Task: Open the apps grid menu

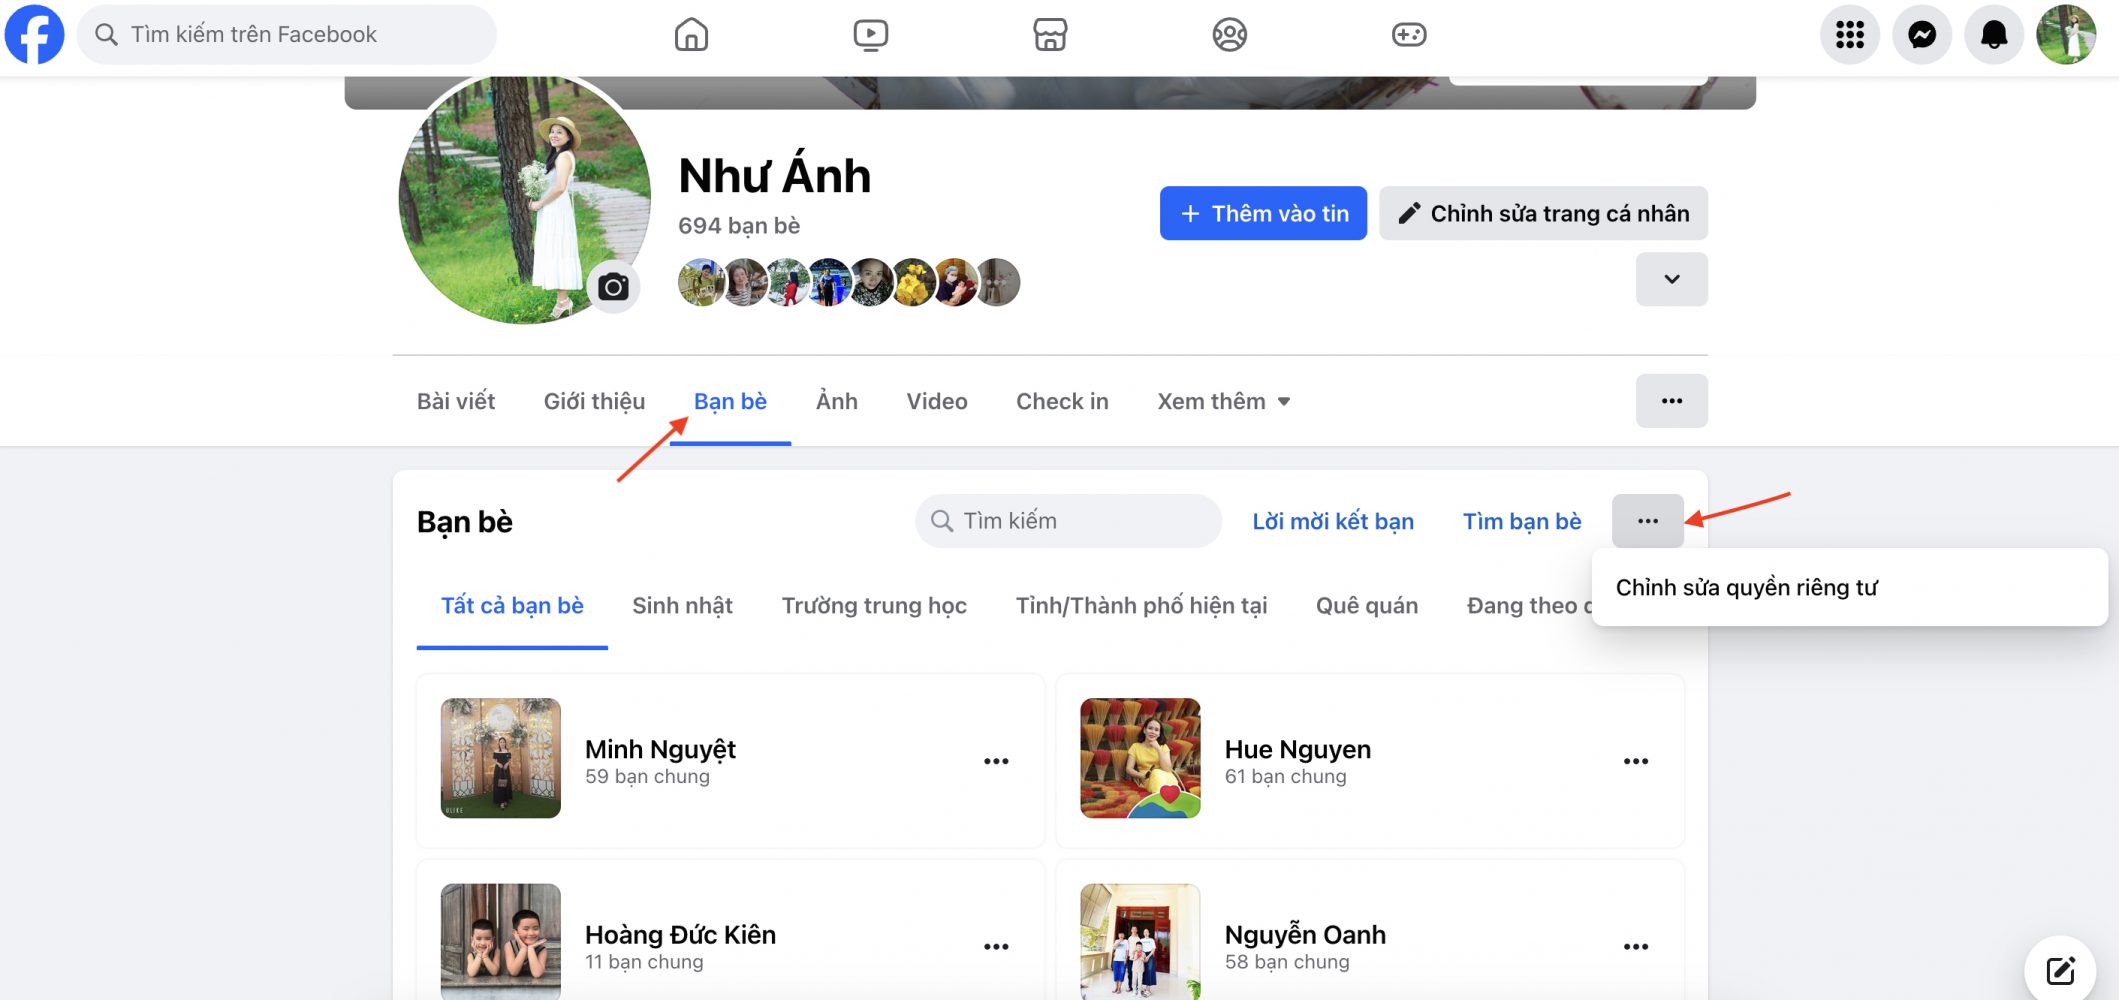Action: click(x=1849, y=33)
